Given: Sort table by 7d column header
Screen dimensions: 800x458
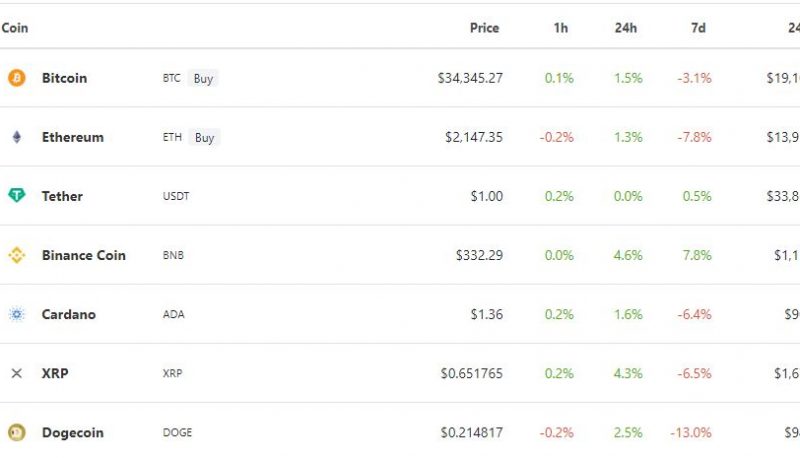Looking at the screenshot, I should click(698, 28).
